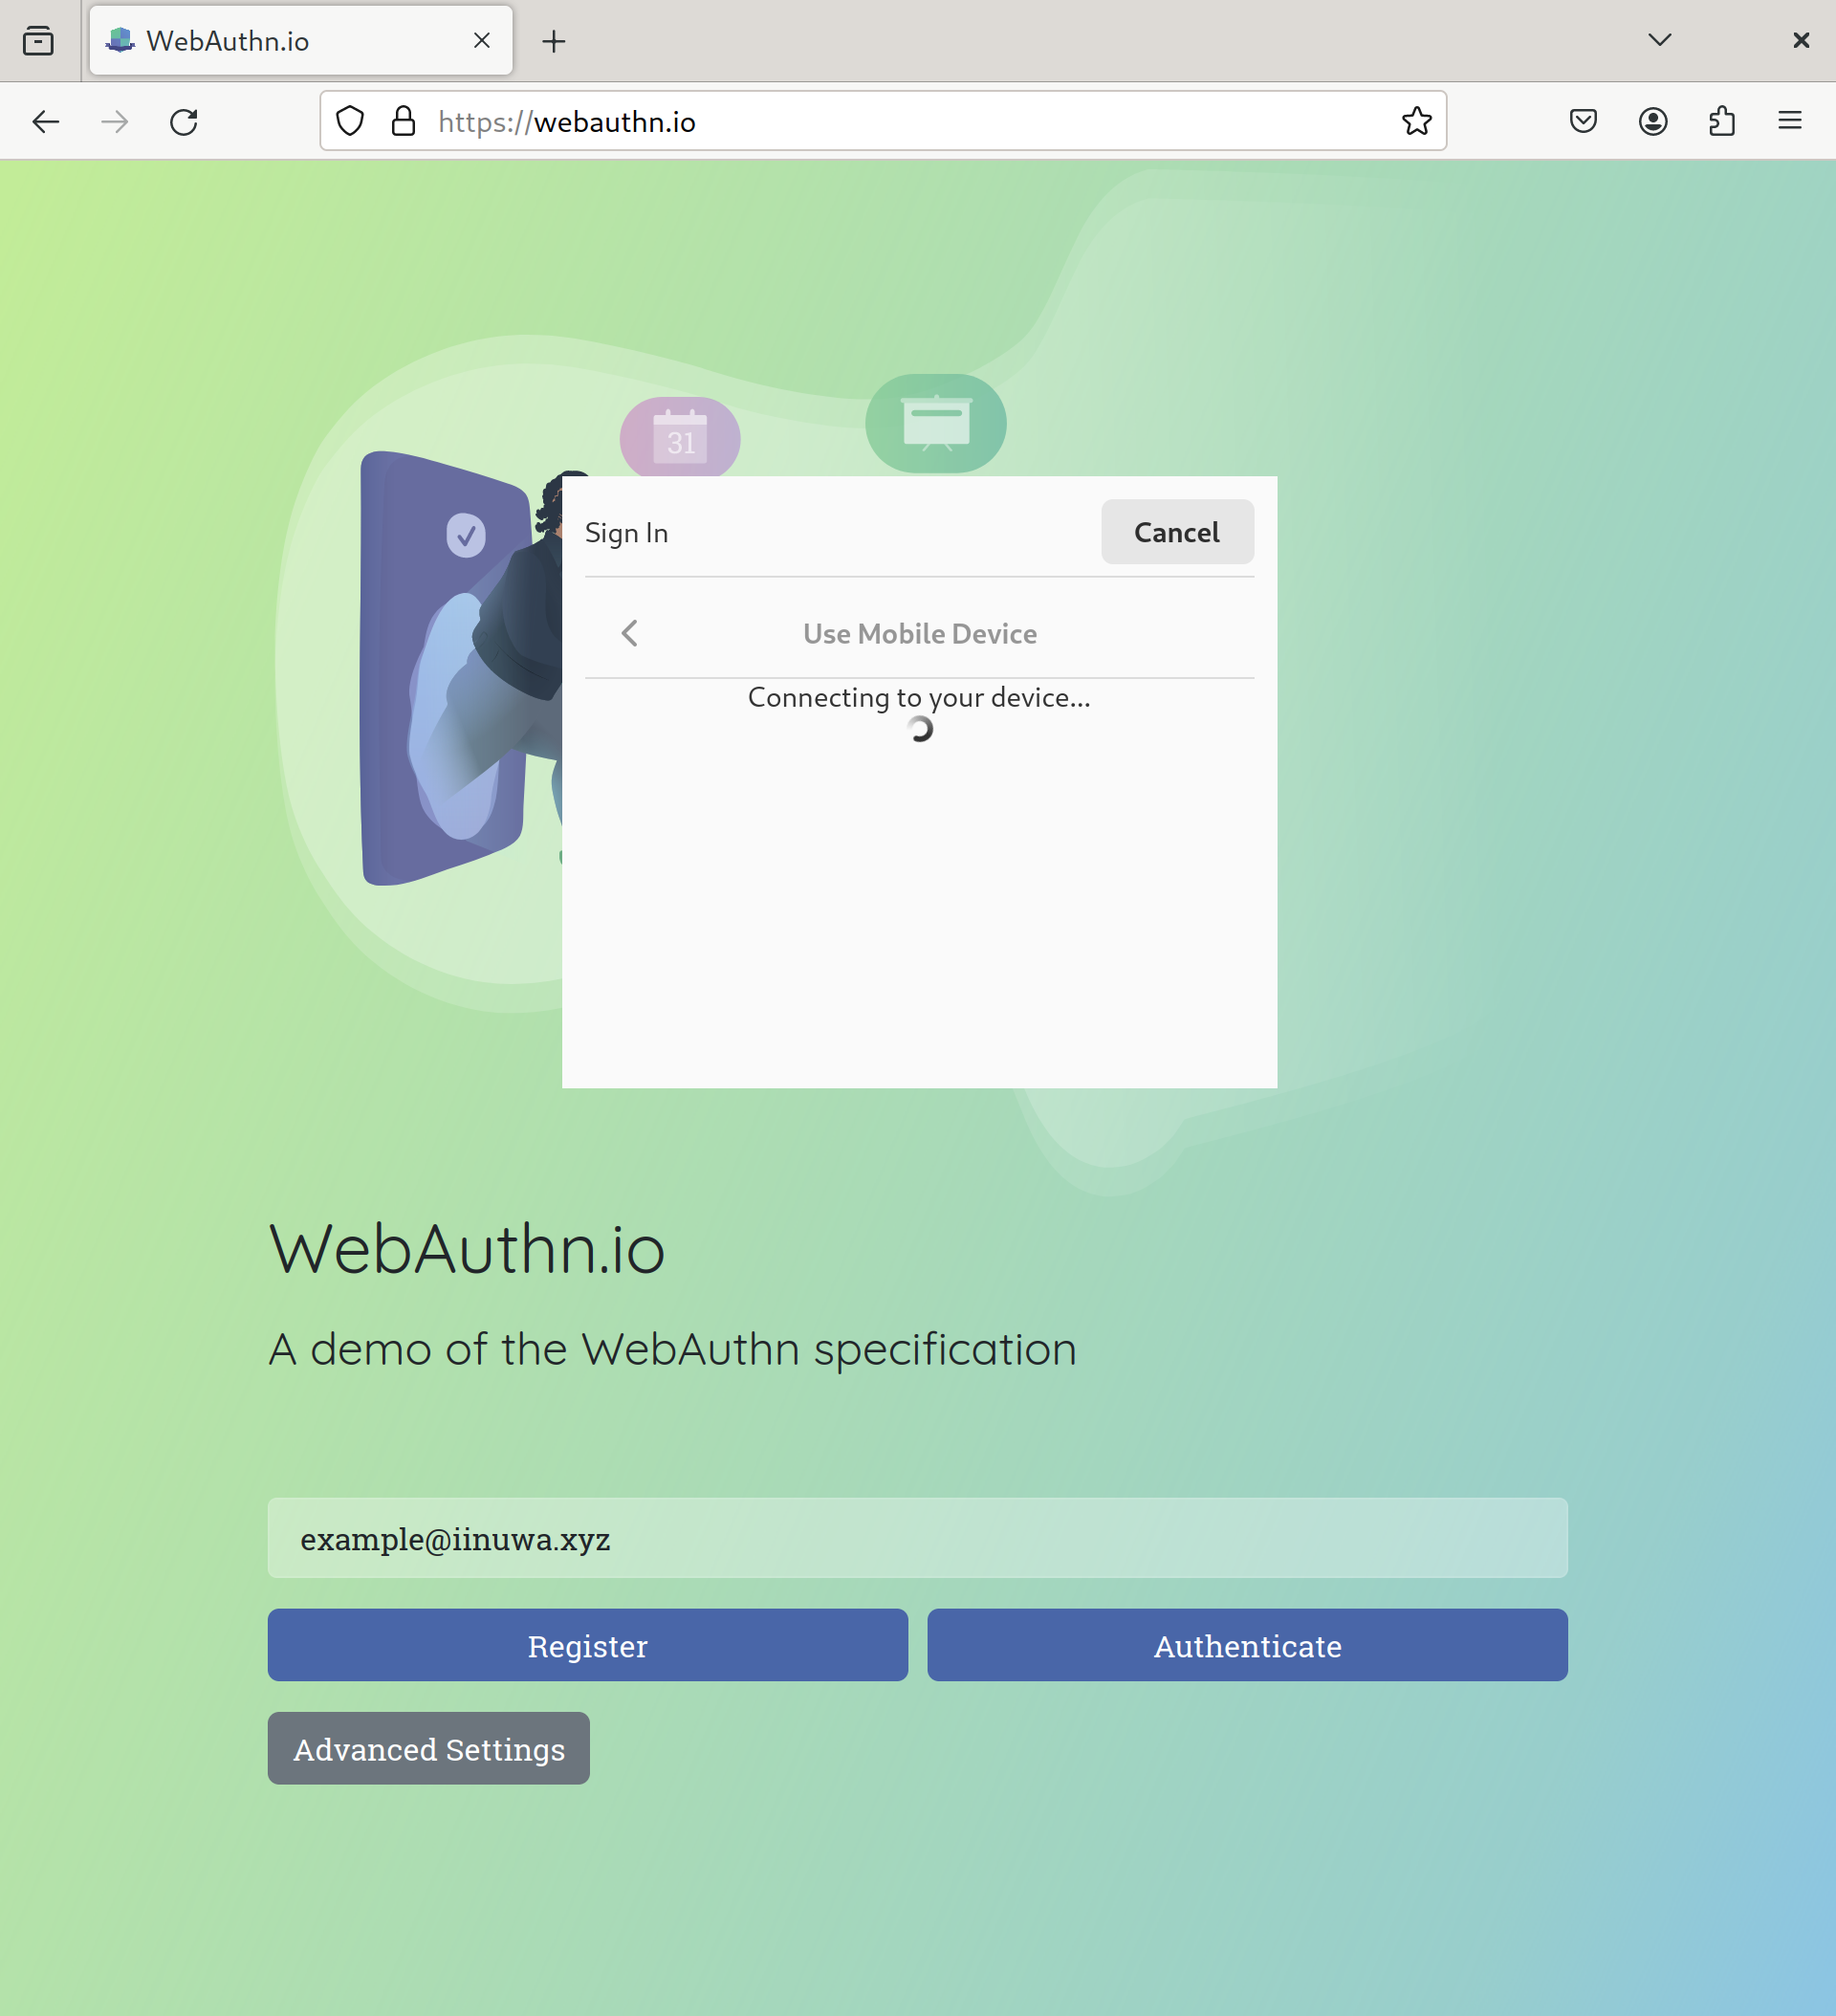Return to previous step via the dialog chevron
This screenshot has width=1836, height=2016.
click(629, 633)
